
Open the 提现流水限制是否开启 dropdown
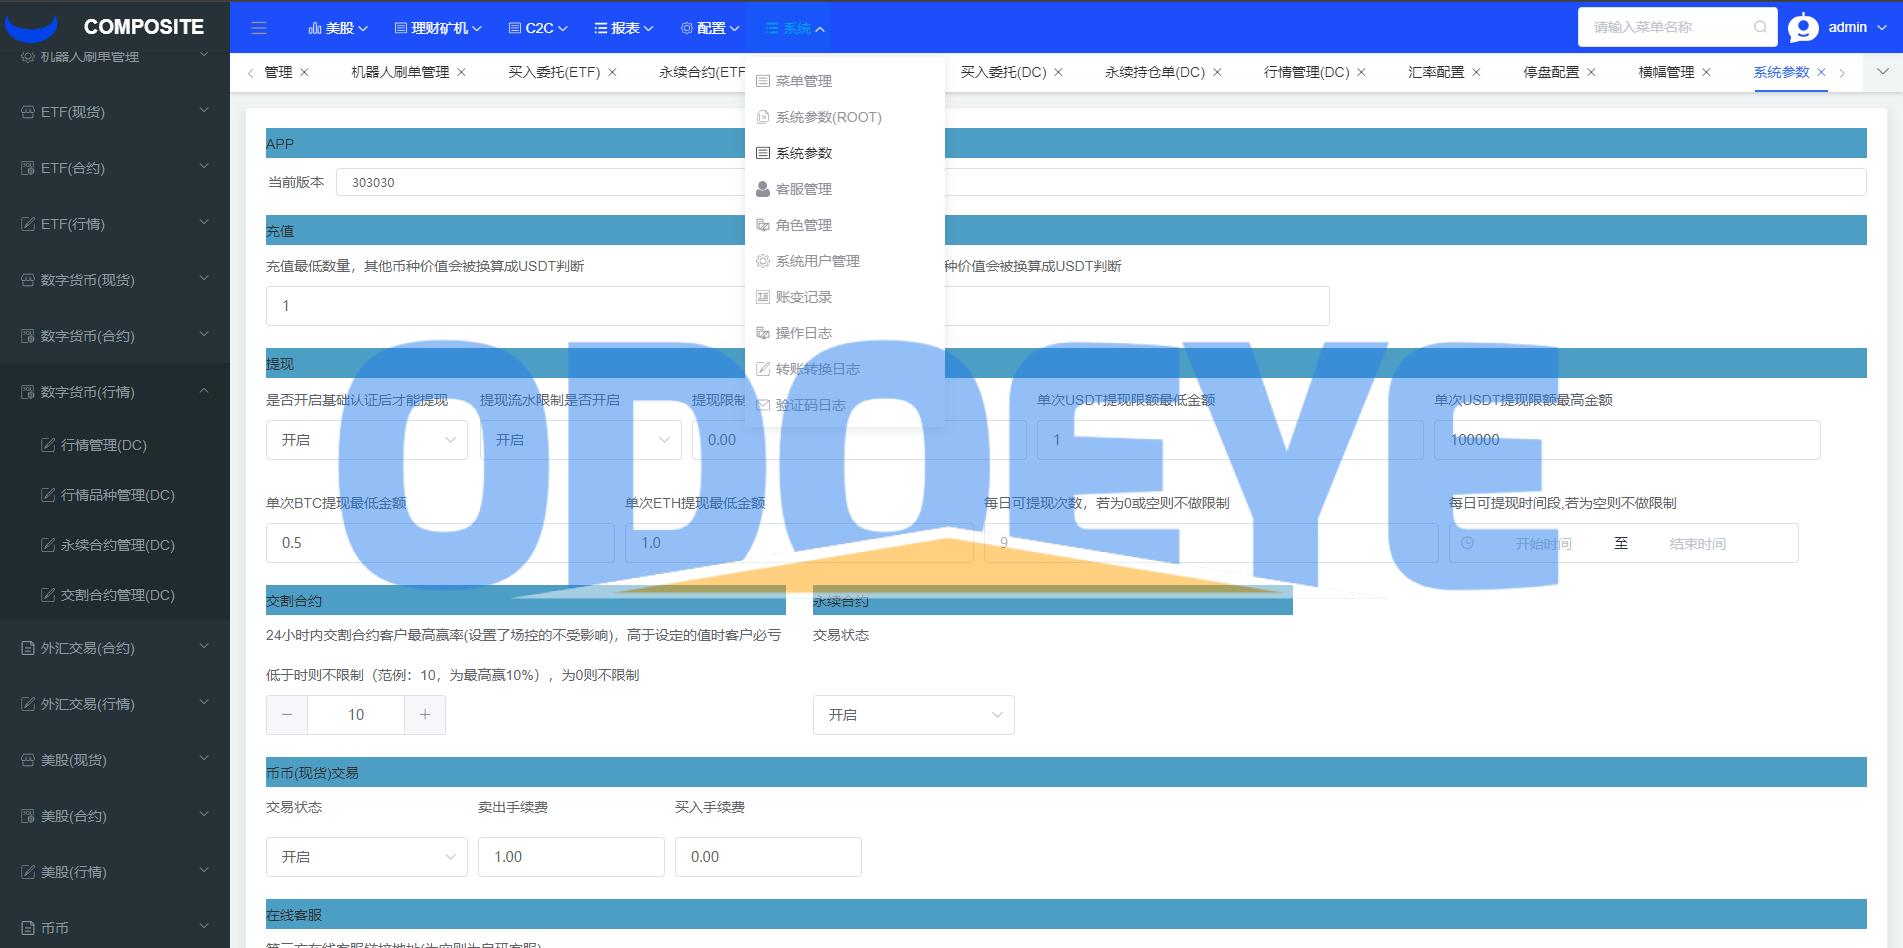[x=581, y=440]
